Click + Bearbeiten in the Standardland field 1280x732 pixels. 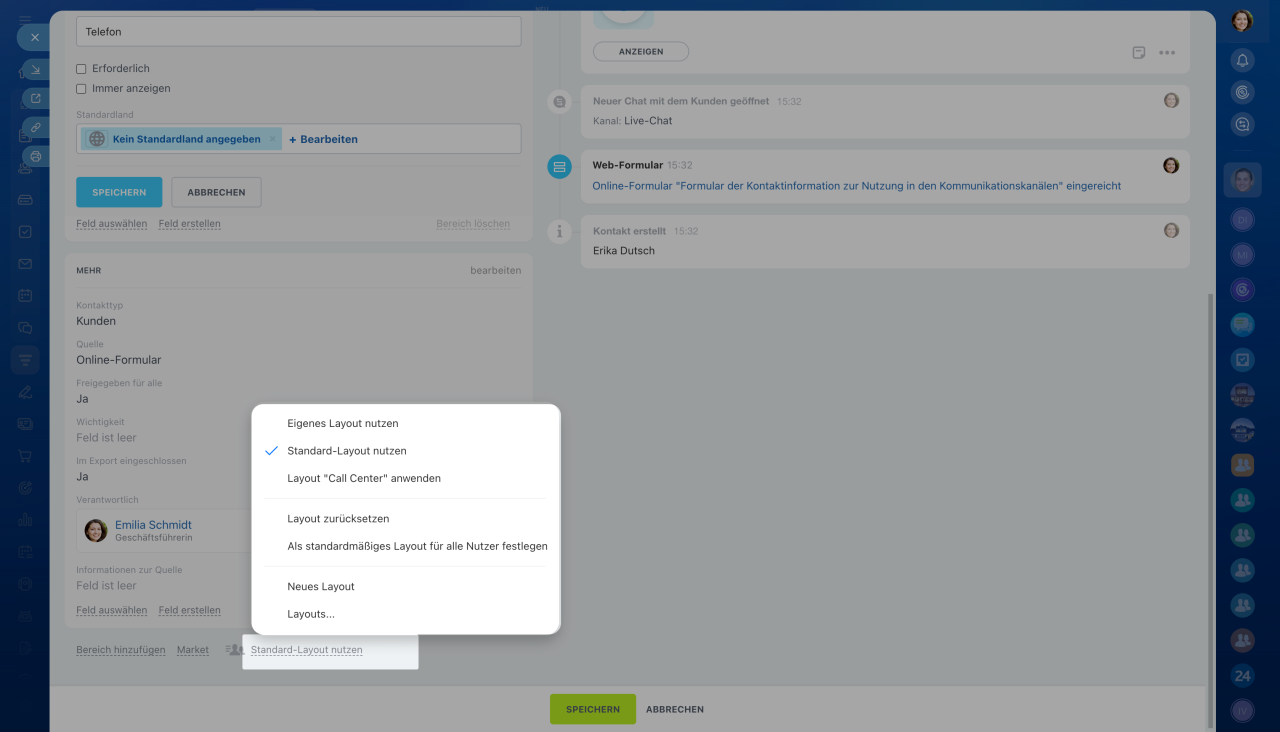tap(323, 139)
